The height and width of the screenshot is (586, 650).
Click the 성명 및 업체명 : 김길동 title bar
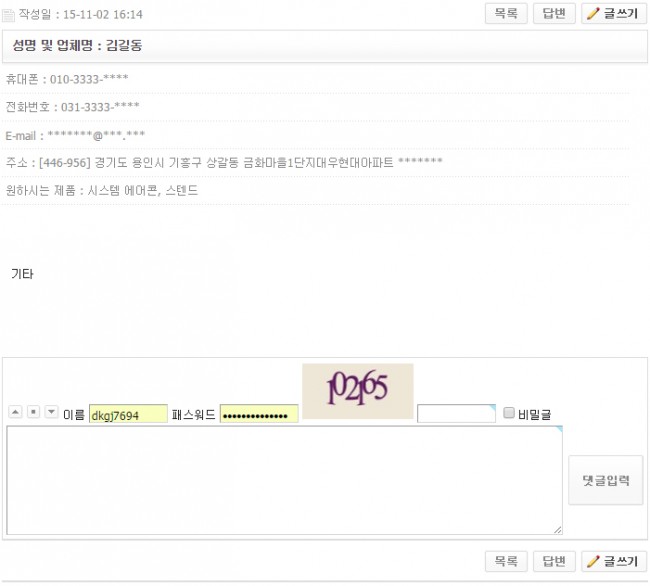click(x=325, y=46)
